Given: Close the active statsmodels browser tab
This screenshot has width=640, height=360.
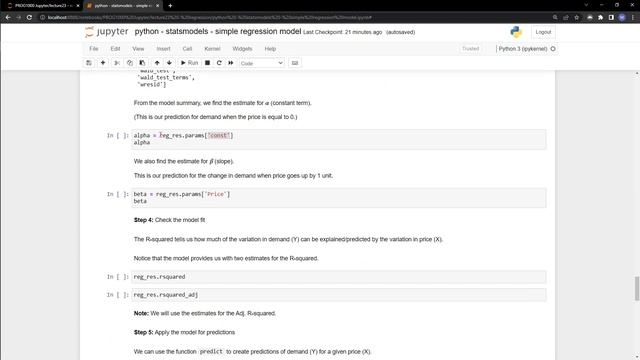Looking at the screenshot, I should (x=158, y=6).
